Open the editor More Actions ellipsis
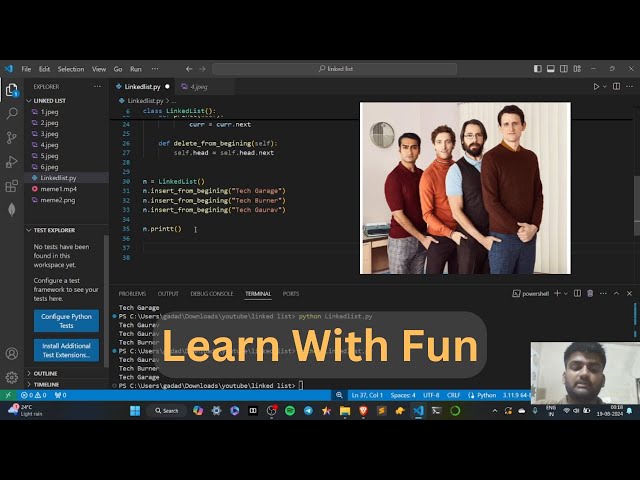The width and height of the screenshot is (640, 480). click(x=629, y=87)
